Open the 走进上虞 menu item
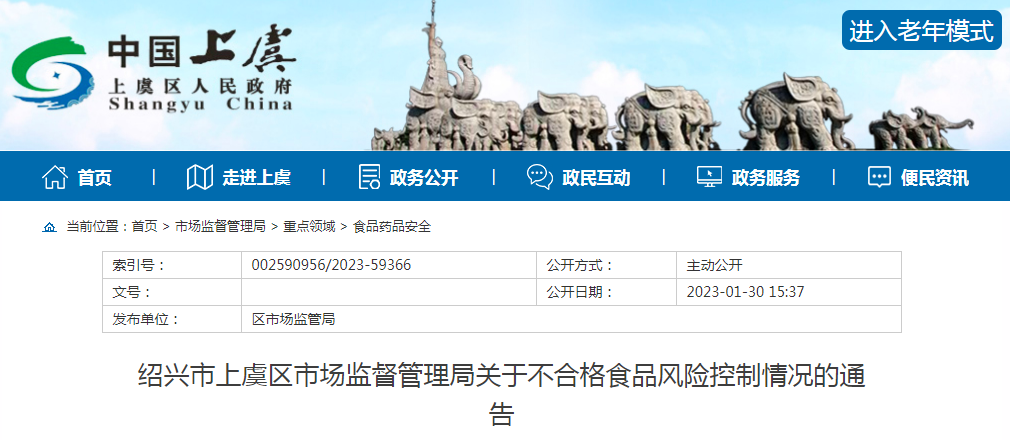This screenshot has height=440, width=1010. (x=256, y=178)
